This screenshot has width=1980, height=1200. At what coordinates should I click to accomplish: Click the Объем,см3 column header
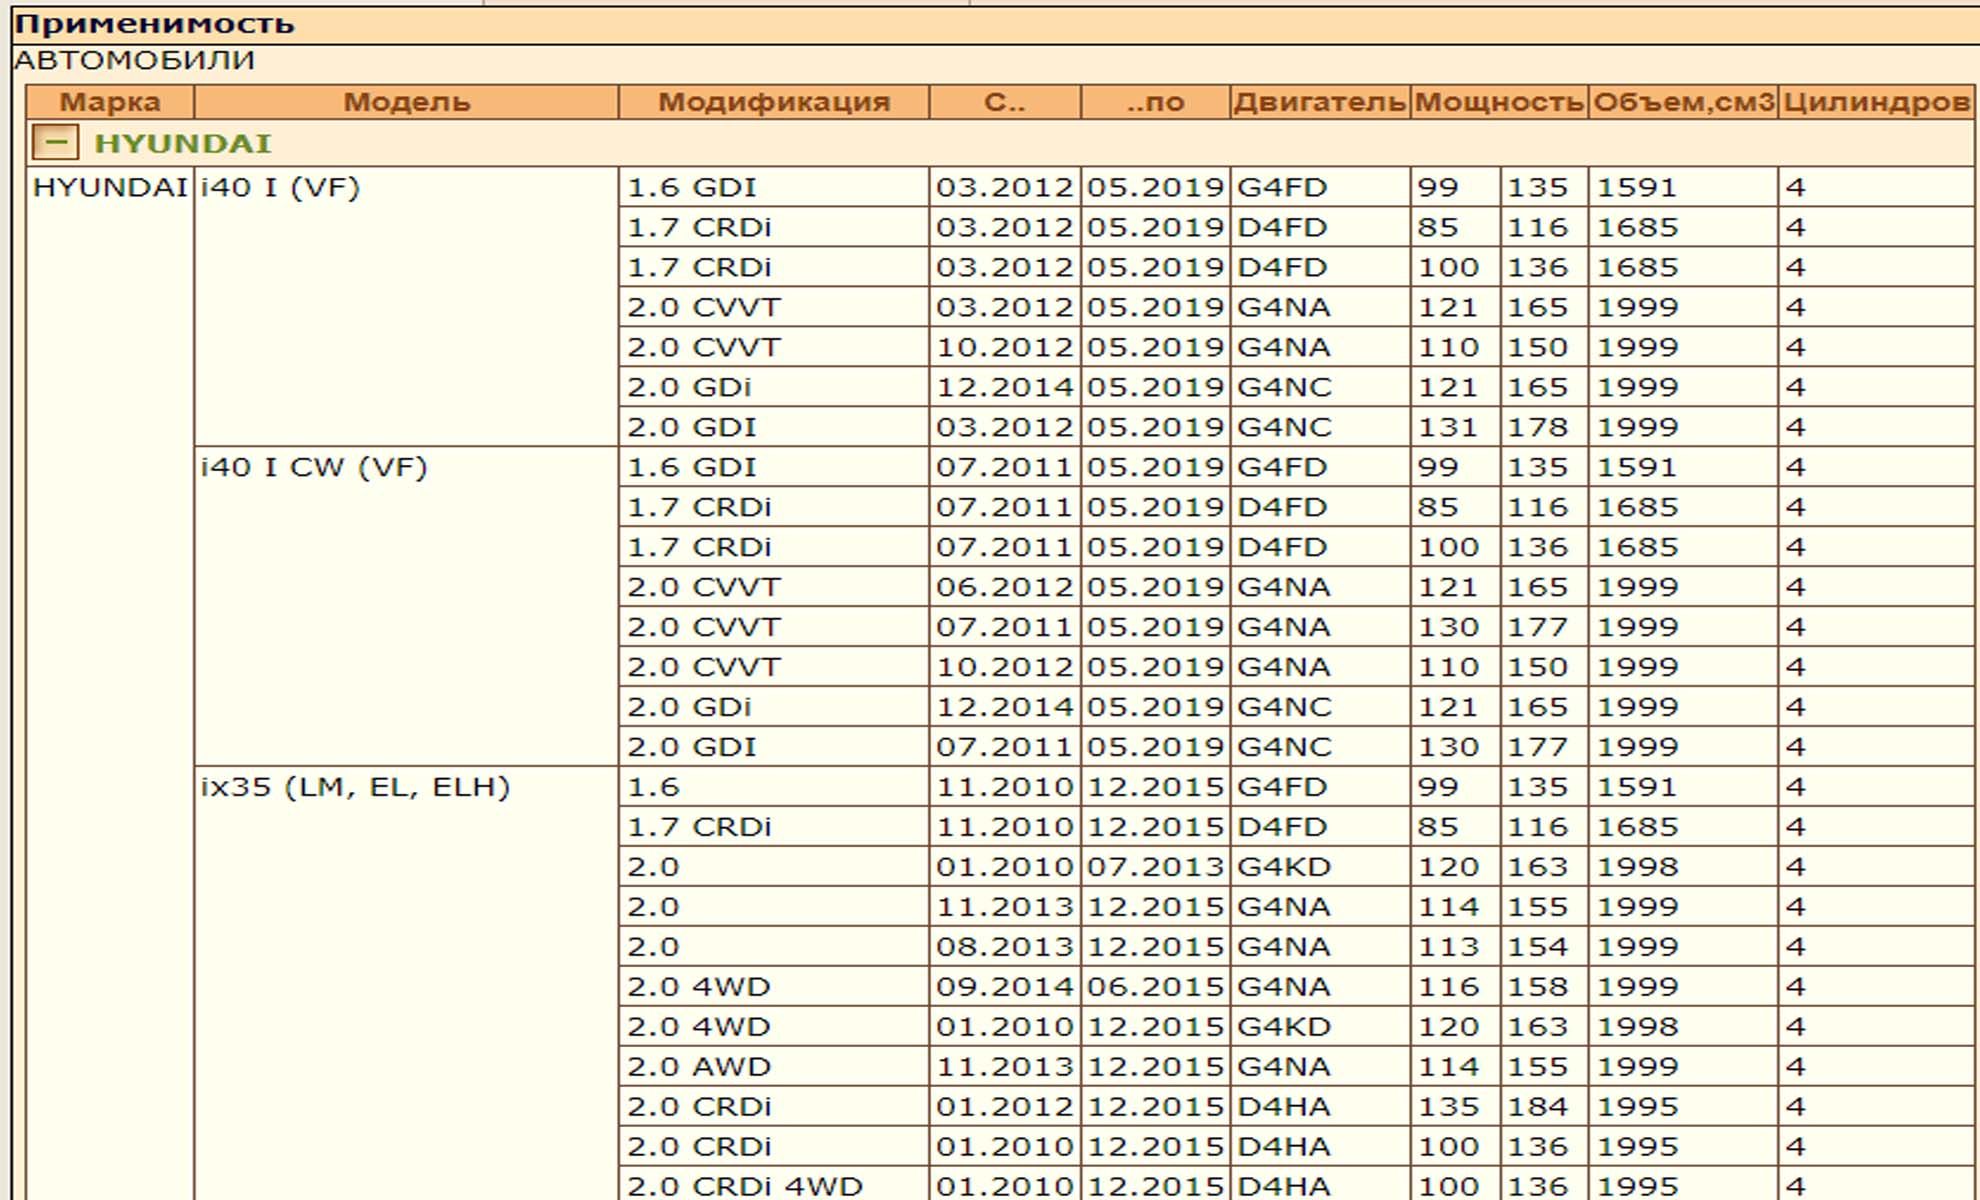tap(1682, 102)
